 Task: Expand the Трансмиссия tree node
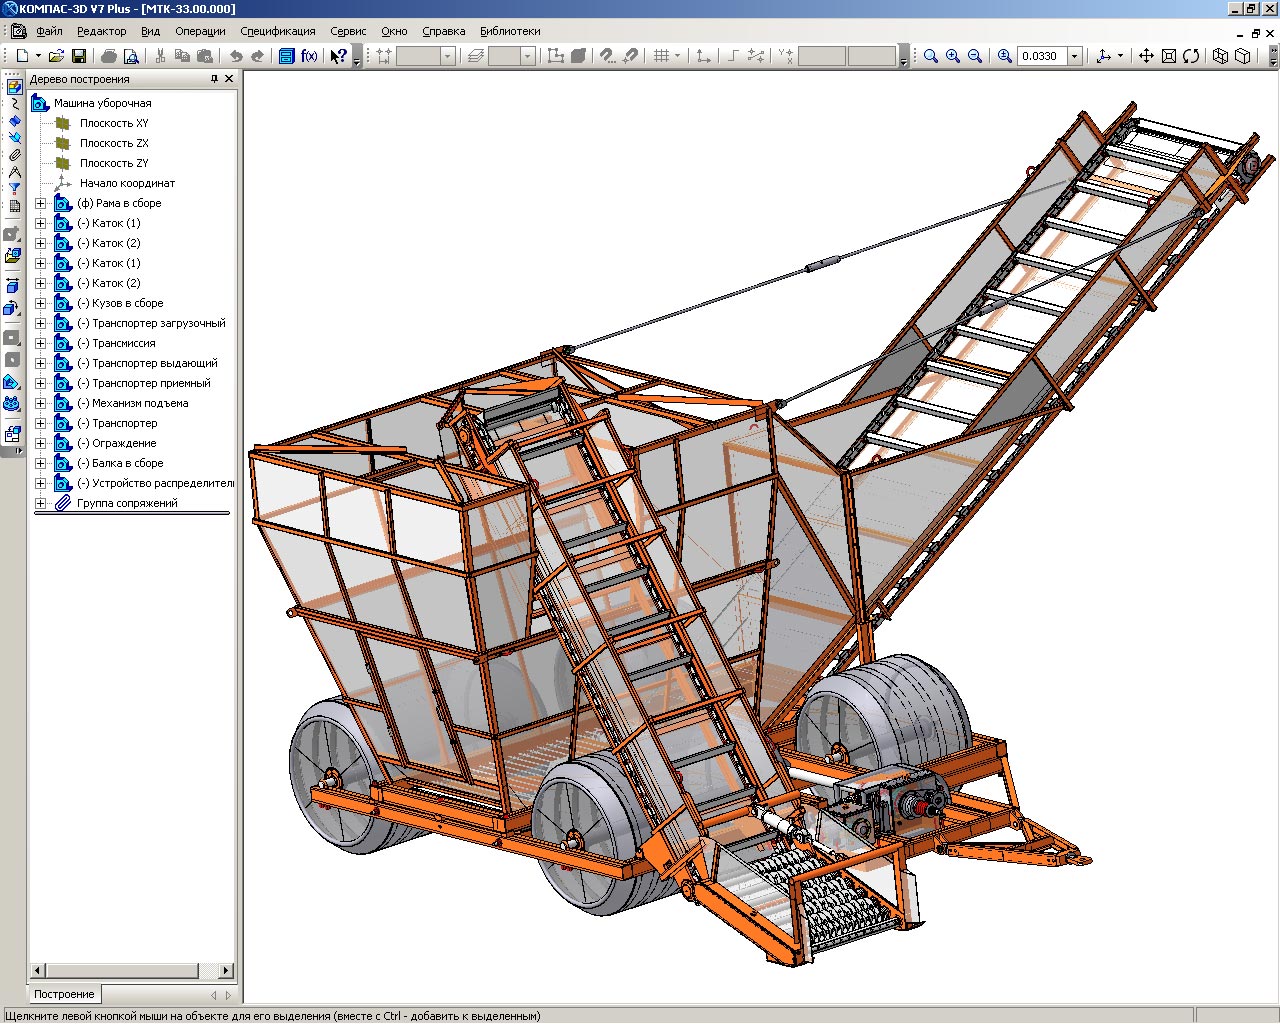click(40, 343)
